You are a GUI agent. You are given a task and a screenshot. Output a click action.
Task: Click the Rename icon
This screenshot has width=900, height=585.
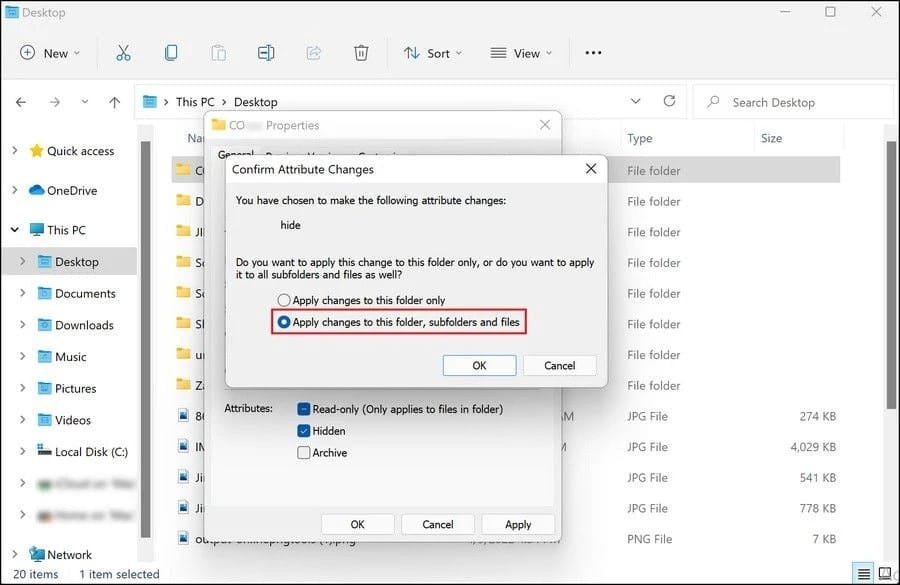point(265,53)
